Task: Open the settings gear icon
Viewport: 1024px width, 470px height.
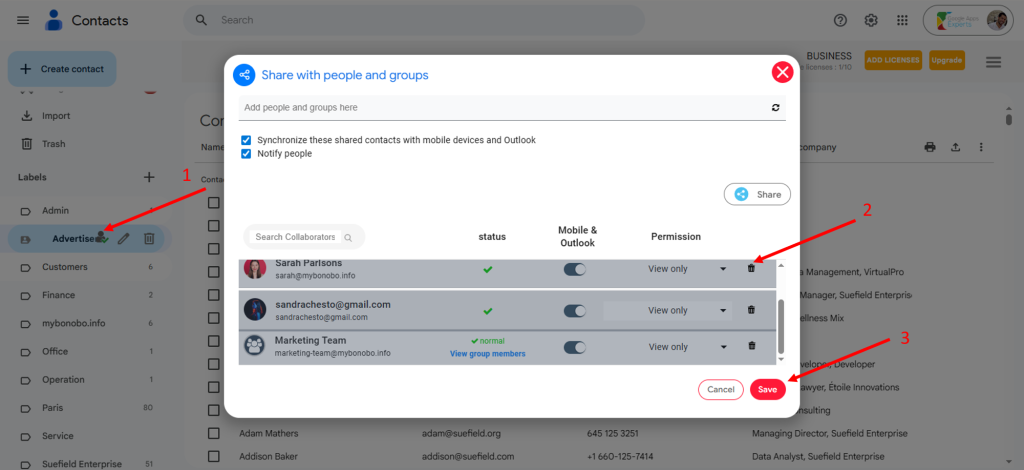Action: click(x=871, y=20)
